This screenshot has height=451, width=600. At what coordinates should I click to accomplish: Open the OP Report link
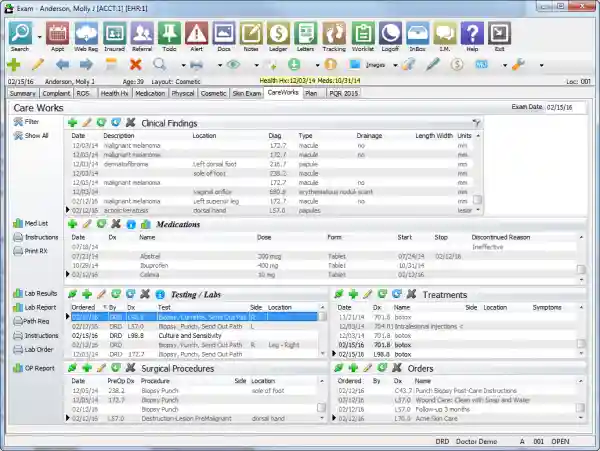pos(34,368)
